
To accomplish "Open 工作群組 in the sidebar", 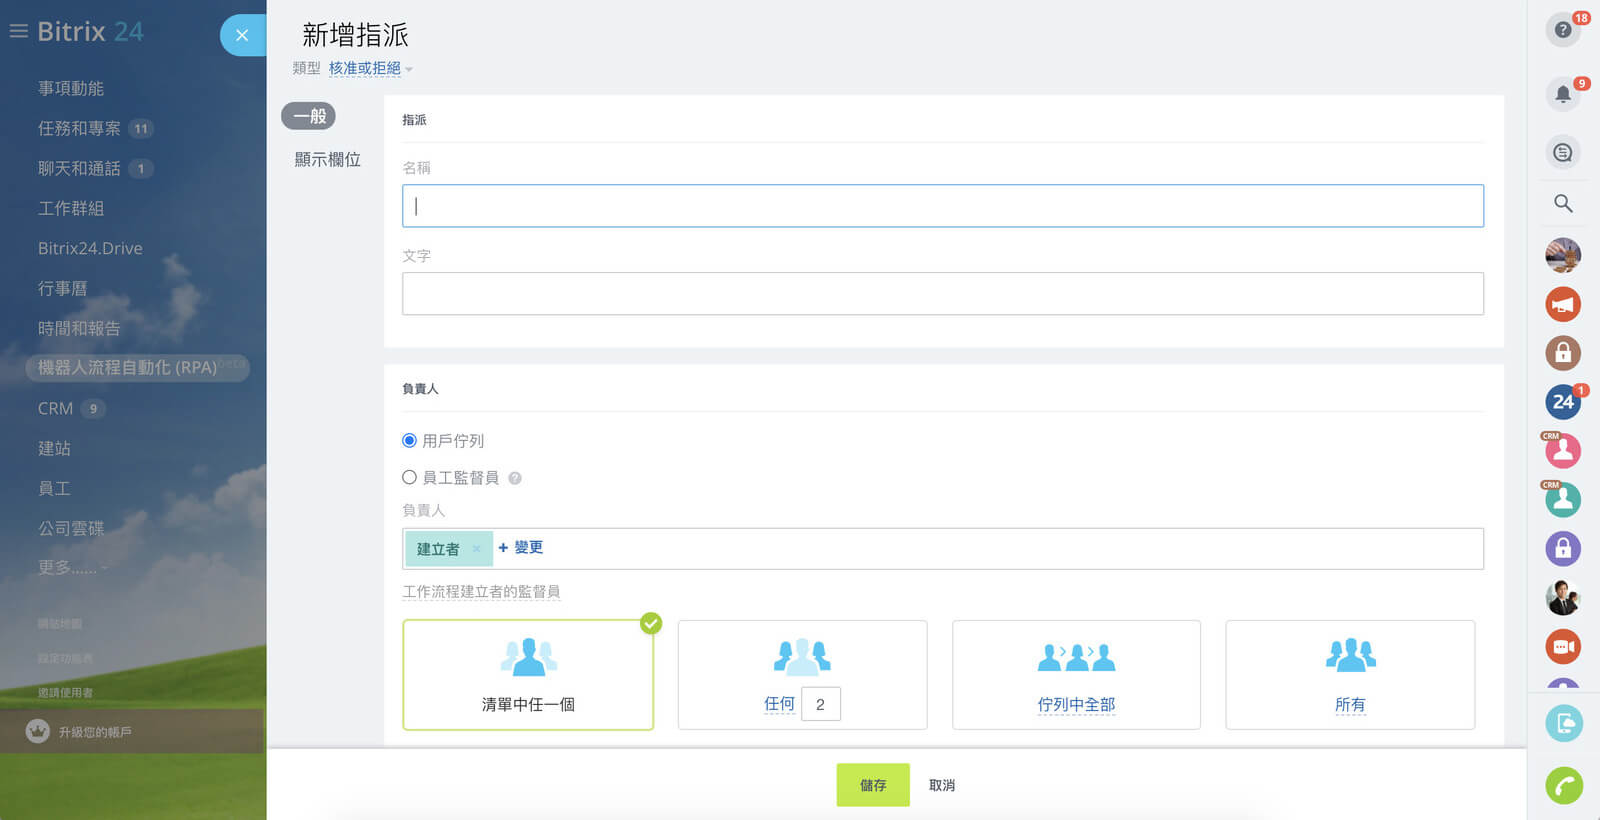I will [x=71, y=208].
